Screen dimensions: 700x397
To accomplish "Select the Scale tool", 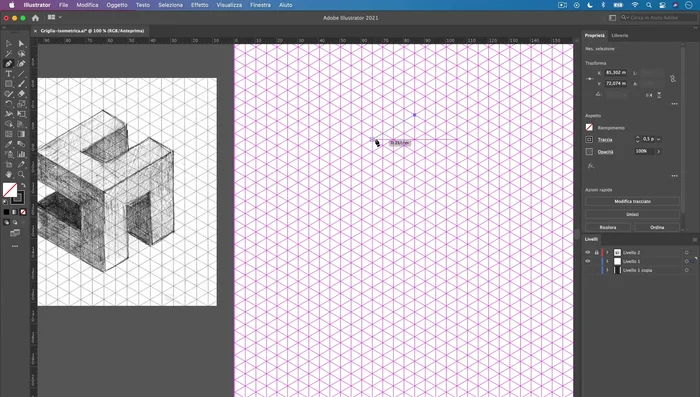I will [x=21, y=104].
